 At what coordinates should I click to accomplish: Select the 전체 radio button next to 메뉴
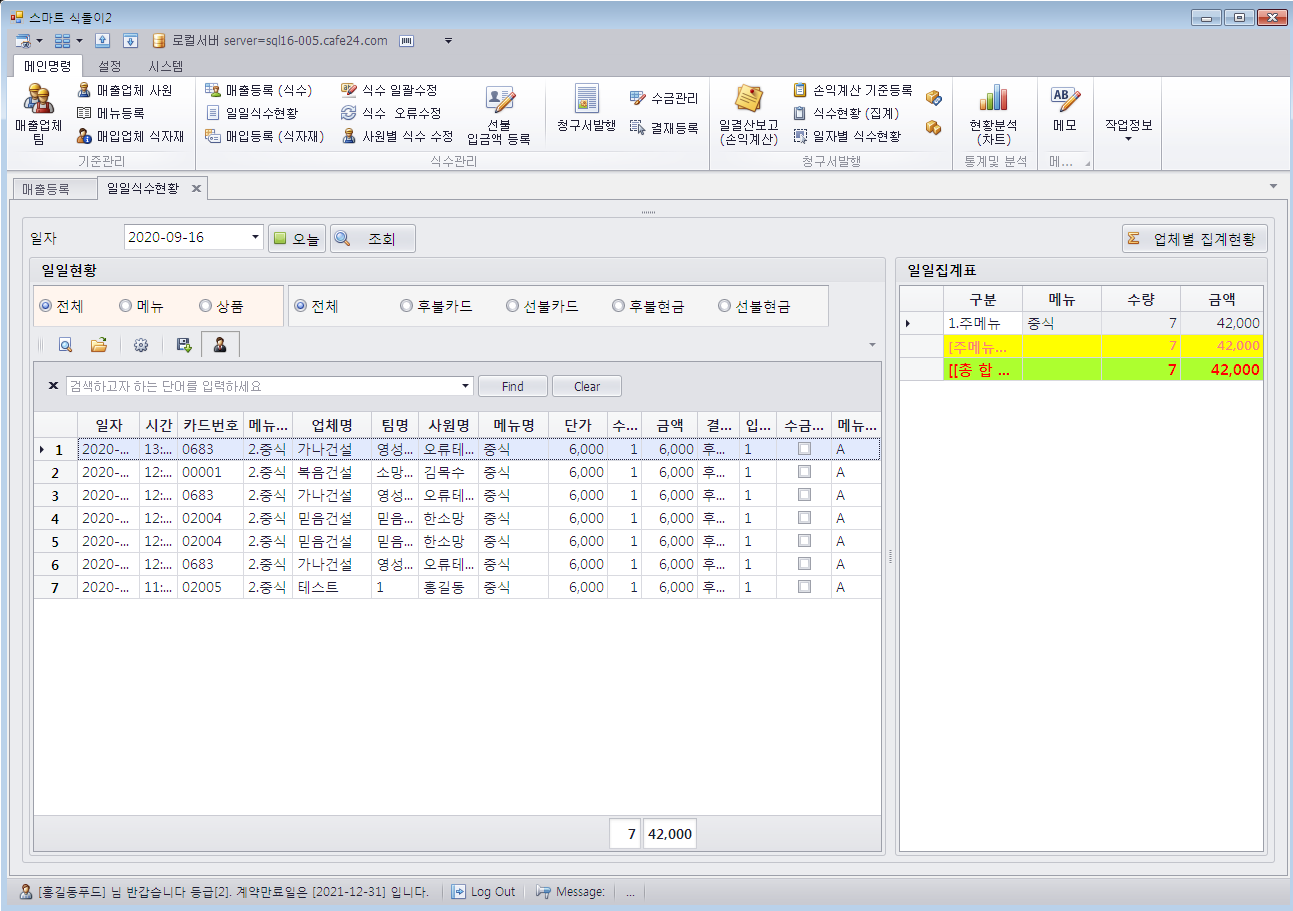[62, 306]
